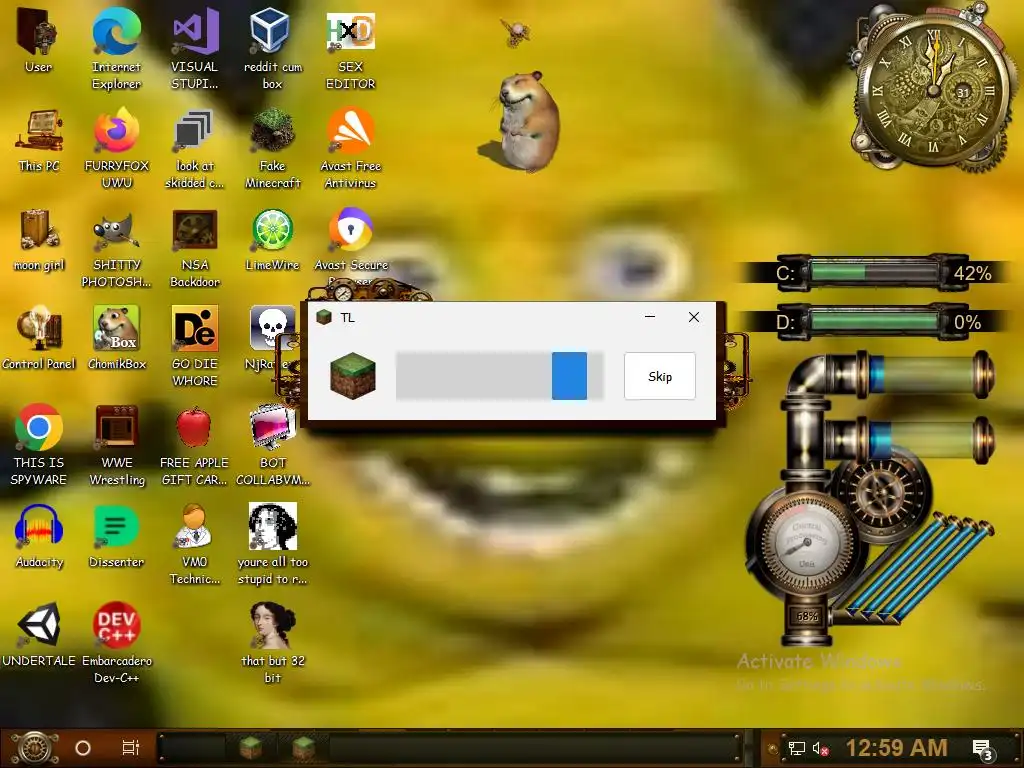Open the De icon labeled GO DIE

(195, 346)
